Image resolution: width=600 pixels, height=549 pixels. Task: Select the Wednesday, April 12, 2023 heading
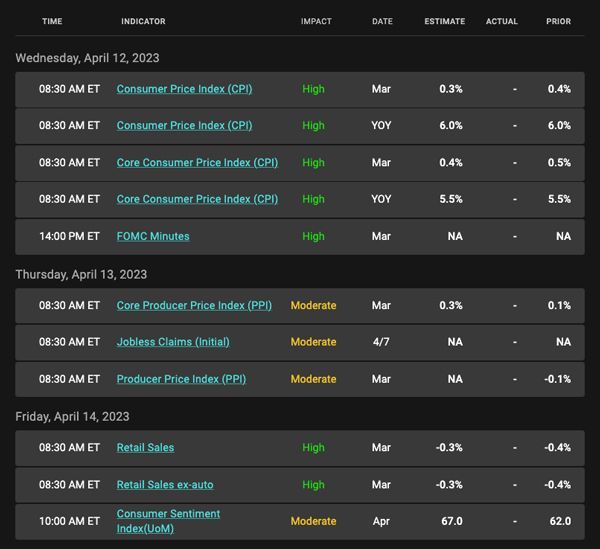click(x=87, y=58)
